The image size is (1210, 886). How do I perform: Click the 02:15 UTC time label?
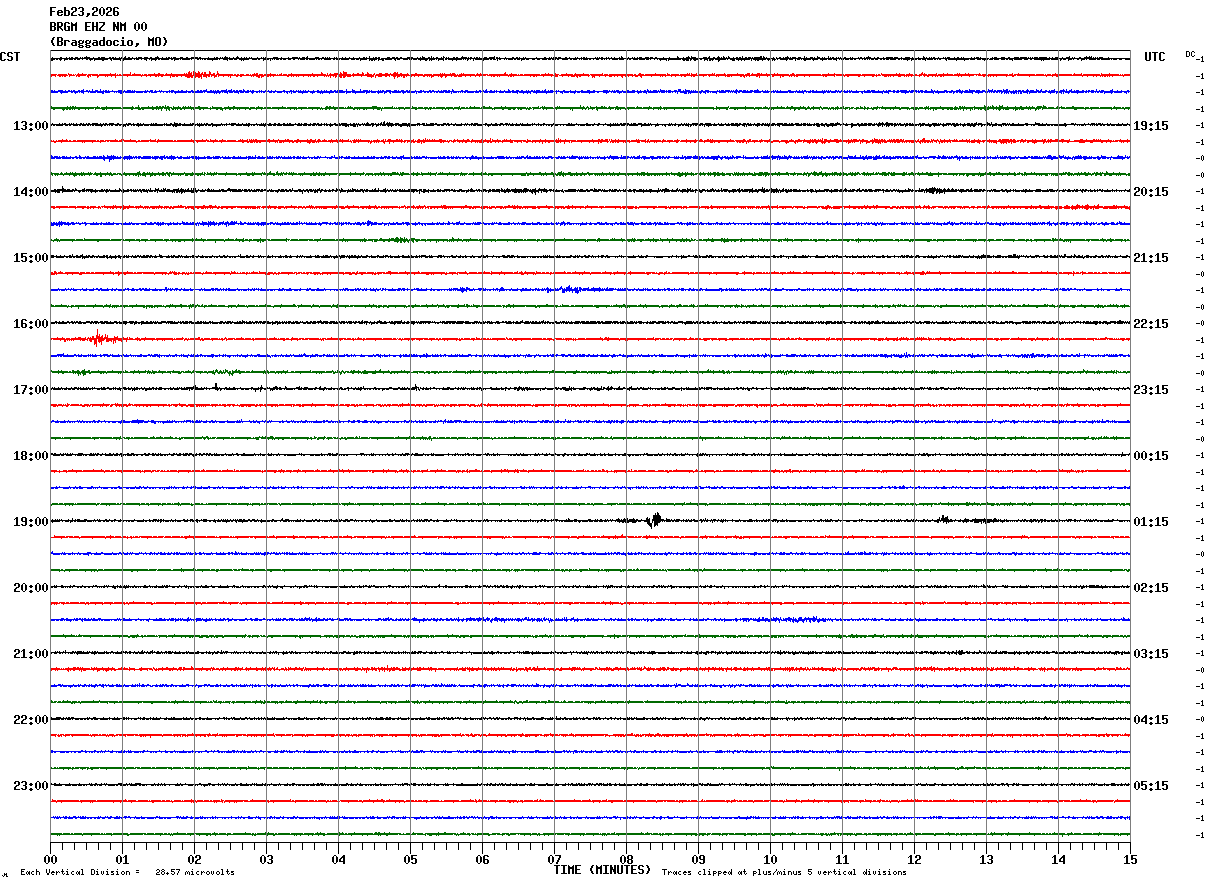(x=1151, y=588)
